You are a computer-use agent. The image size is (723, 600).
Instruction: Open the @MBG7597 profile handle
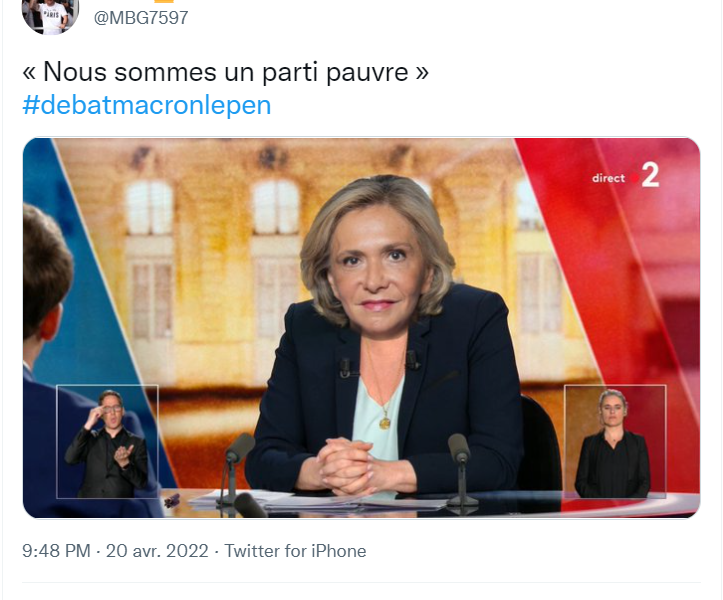141,18
